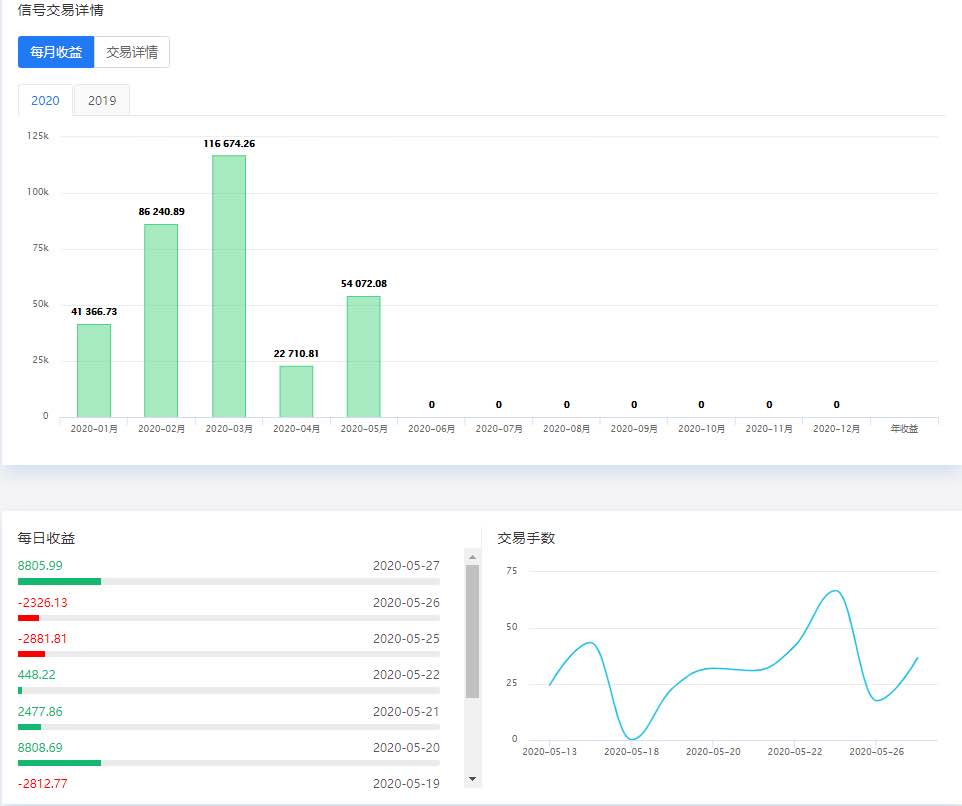
Task: Click the scrollbar down arrow in daily profit list
Action: point(472,779)
